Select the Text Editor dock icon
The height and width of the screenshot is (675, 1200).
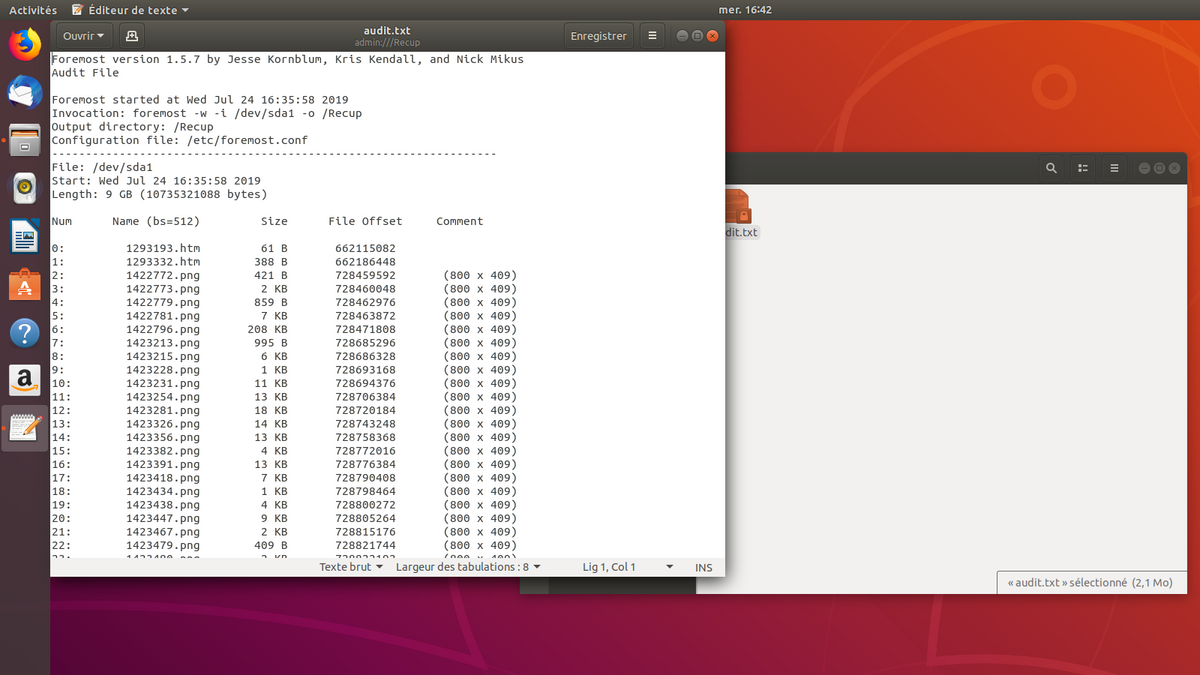25,428
